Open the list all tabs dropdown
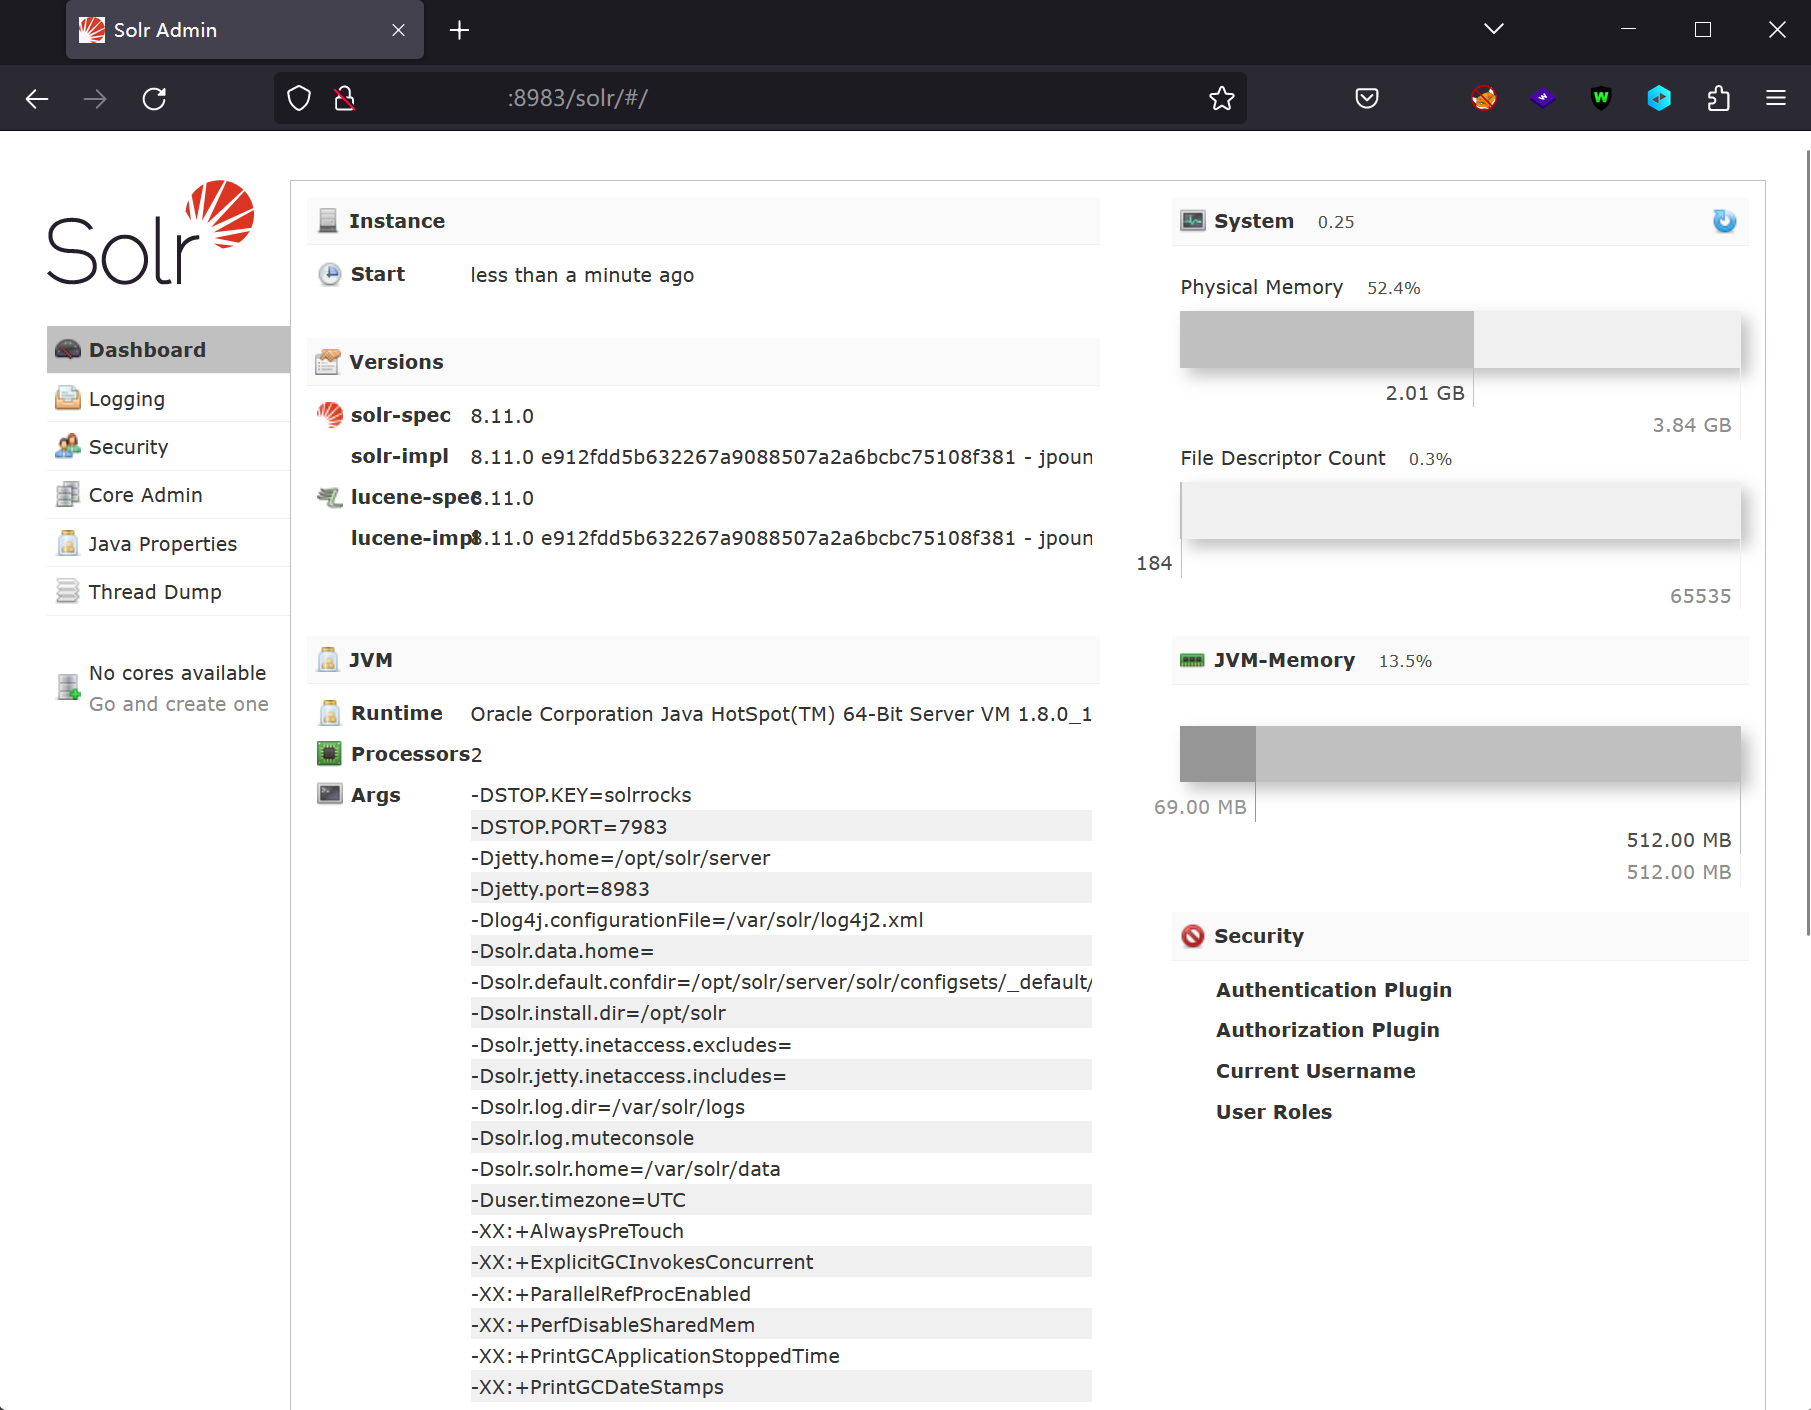Image resolution: width=1811 pixels, height=1410 pixels. click(1494, 29)
